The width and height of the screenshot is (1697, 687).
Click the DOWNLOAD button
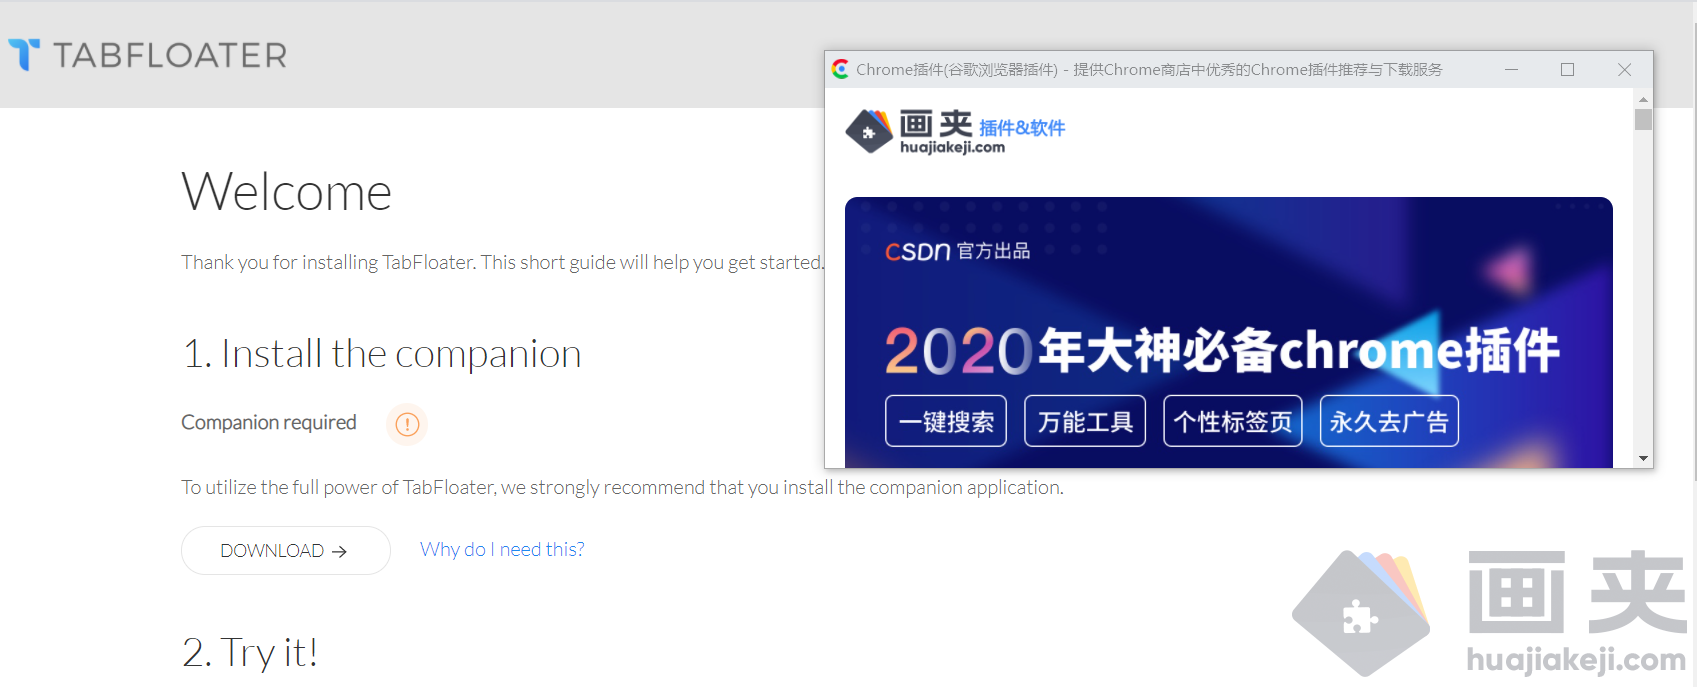tap(285, 550)
